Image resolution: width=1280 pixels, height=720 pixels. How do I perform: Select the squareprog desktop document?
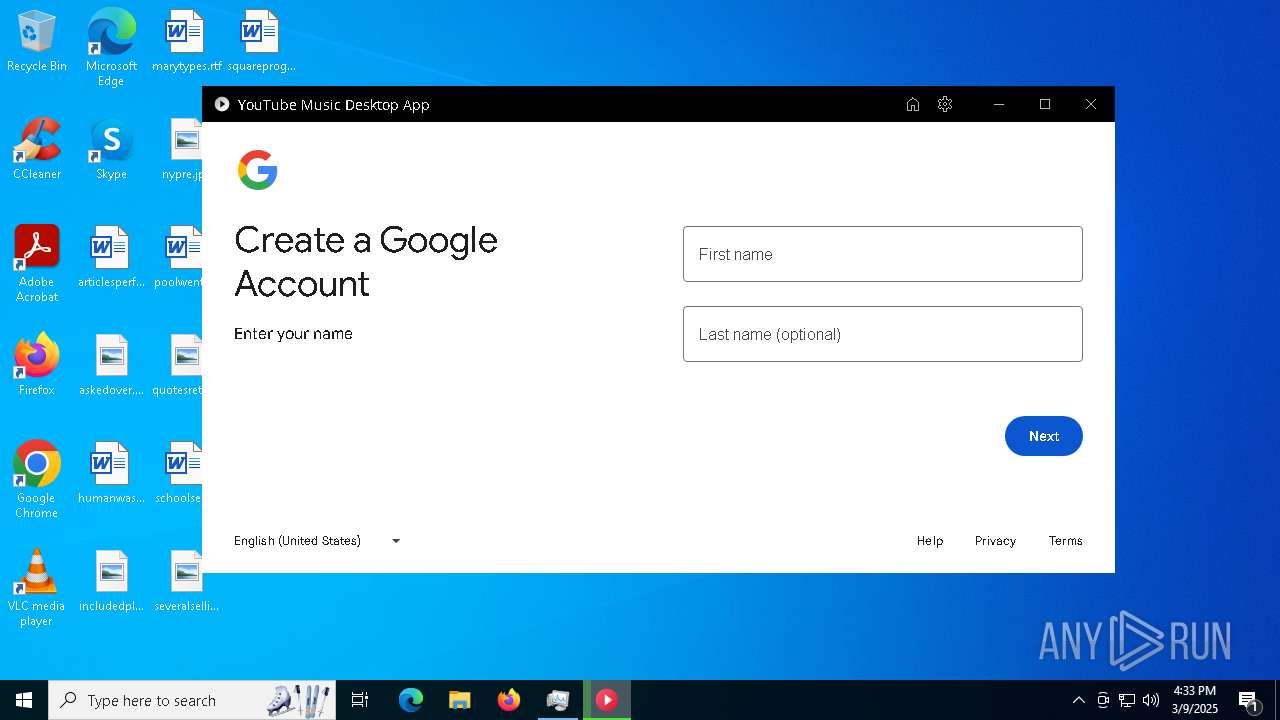tap(260, 42)
